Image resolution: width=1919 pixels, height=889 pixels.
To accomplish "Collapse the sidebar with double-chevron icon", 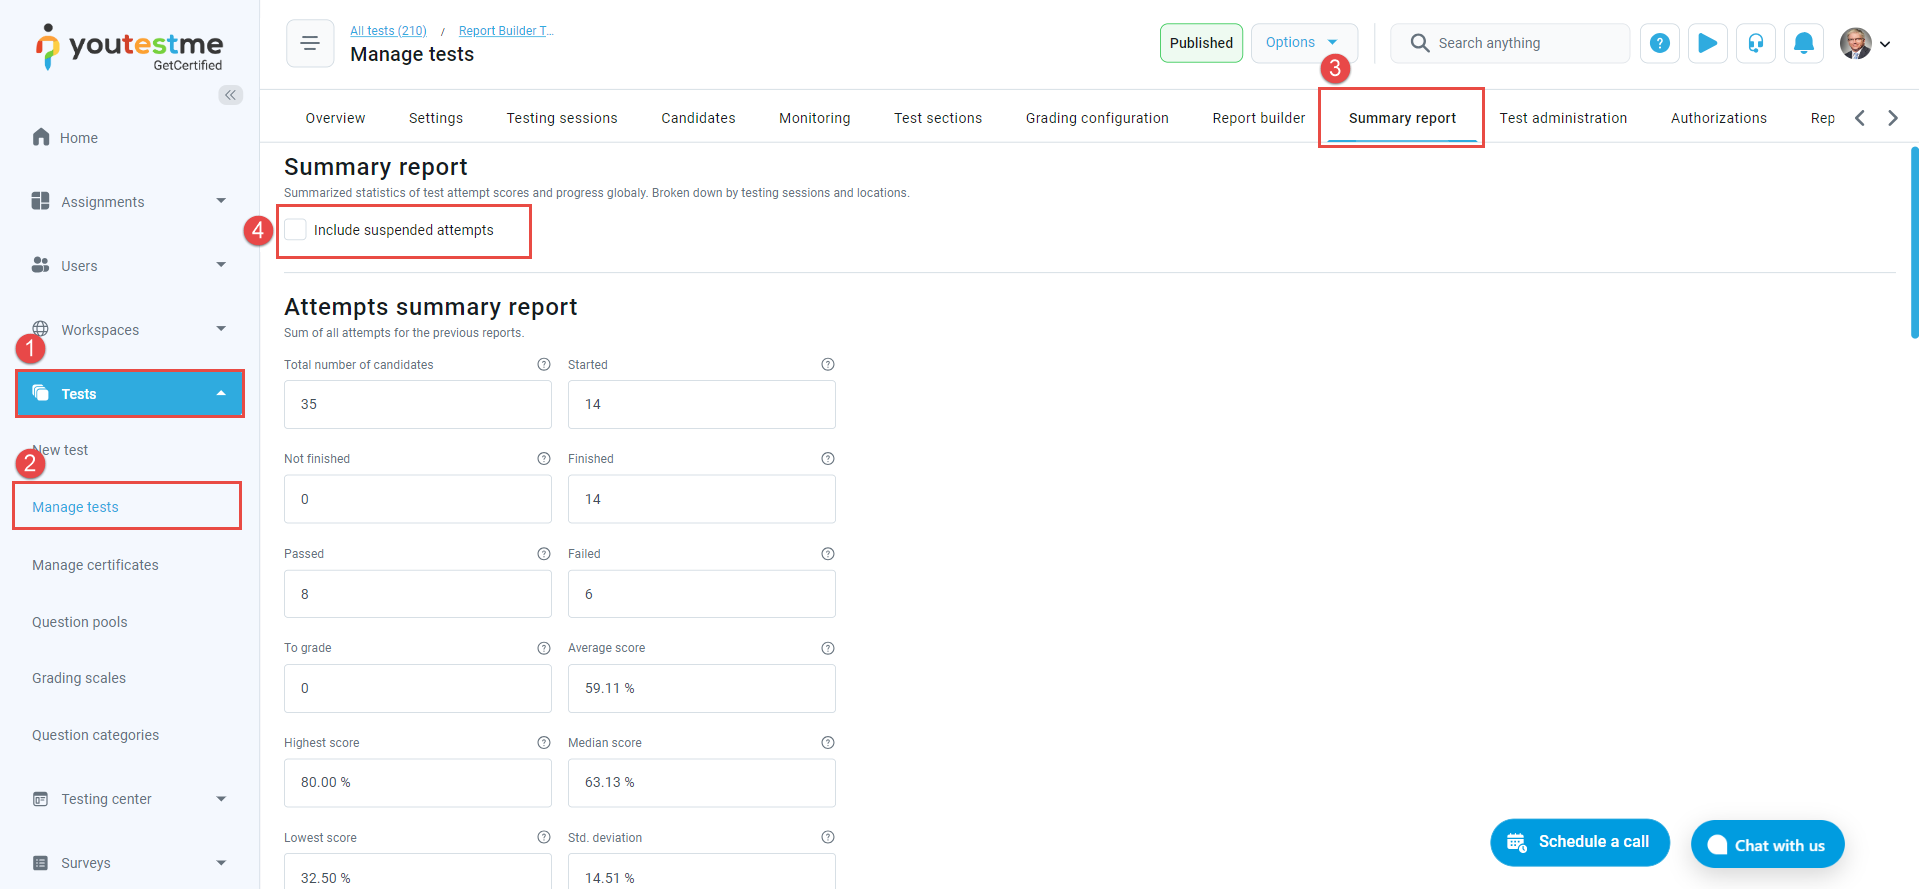I will [x=231, y=95].
